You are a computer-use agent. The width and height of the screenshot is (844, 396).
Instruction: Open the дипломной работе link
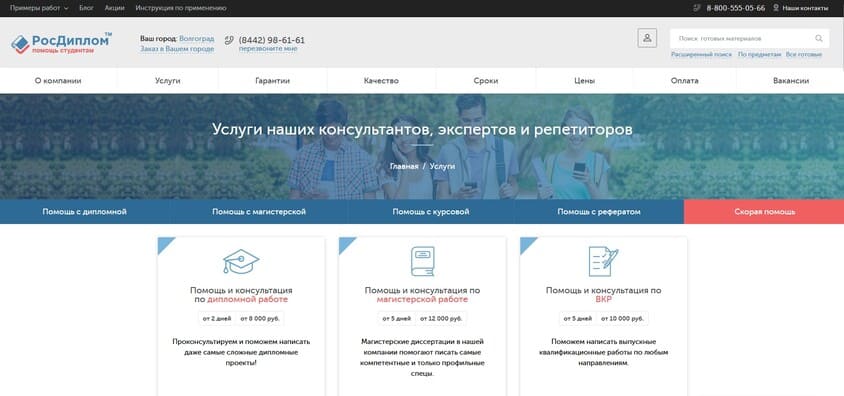(248, 299)
